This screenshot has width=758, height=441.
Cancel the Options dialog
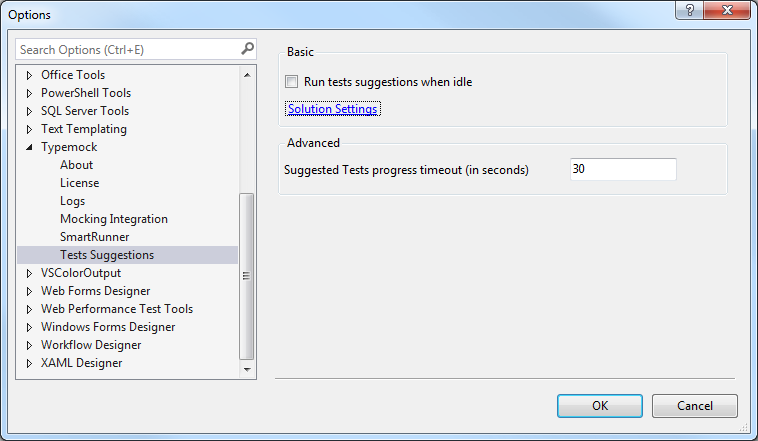tap(694, 405)
